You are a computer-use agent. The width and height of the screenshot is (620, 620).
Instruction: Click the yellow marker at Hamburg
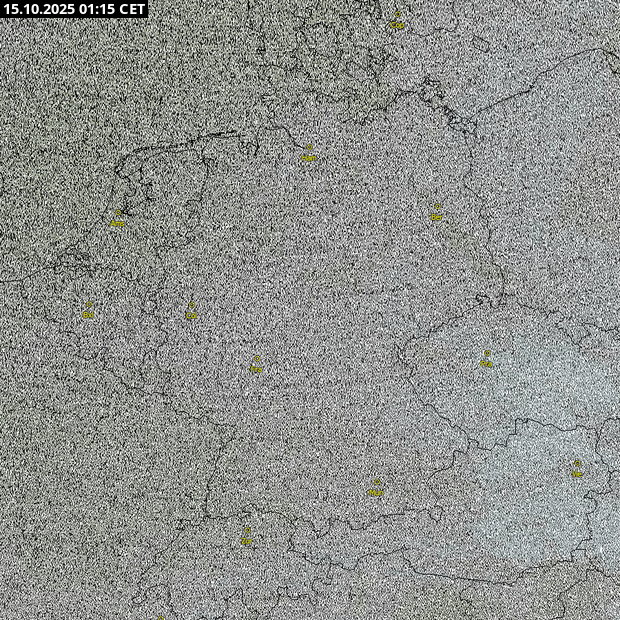pos(308,156)
